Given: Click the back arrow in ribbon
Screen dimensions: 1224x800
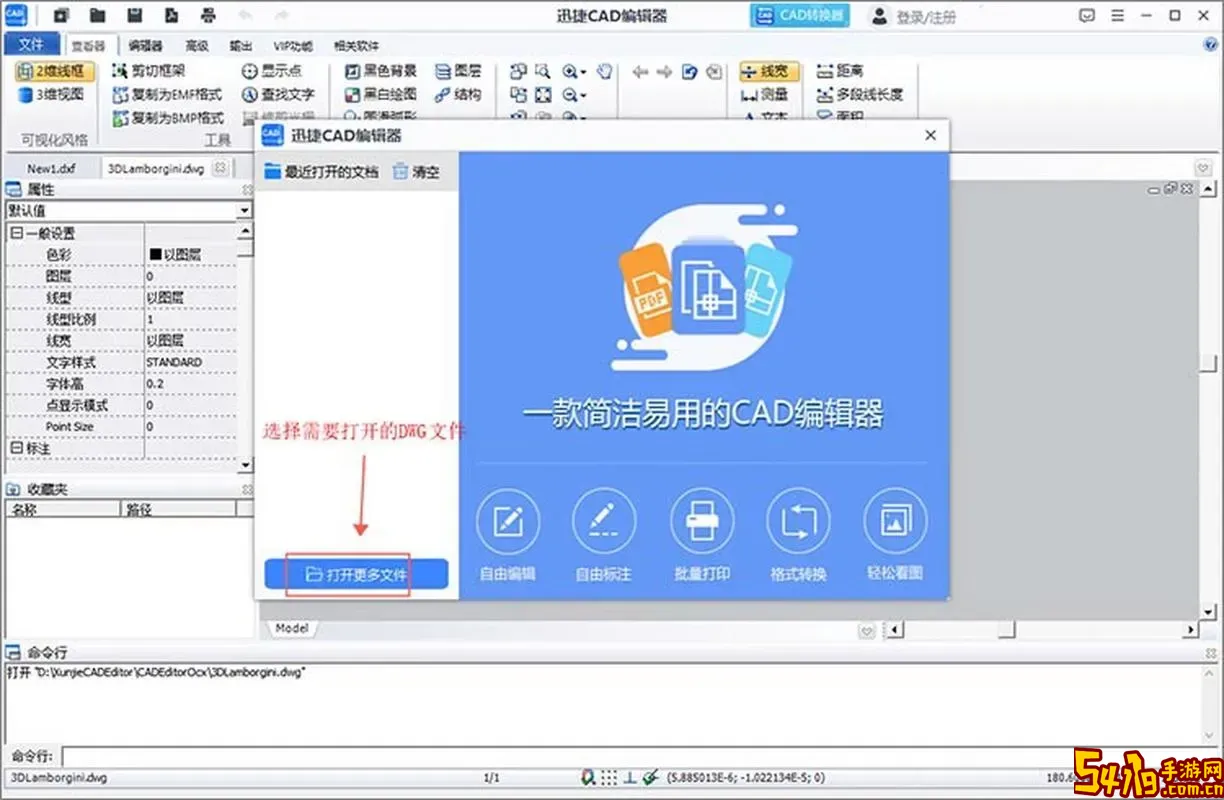Looking at the screenshot, I should point(641,71).
